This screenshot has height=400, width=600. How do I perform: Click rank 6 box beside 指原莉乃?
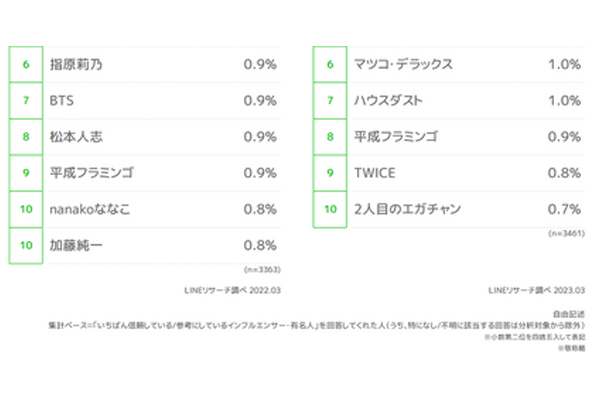tap(26, 64)
